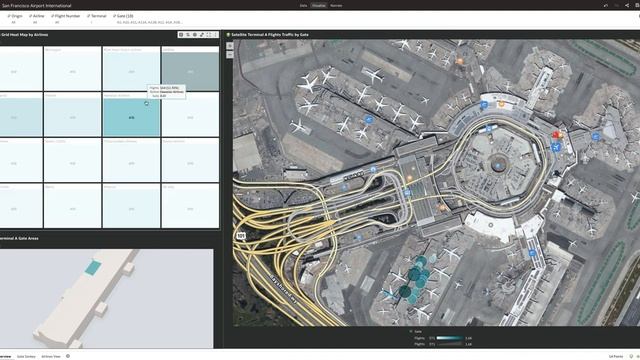Zoom in on the map with plus button
Viewport: 640px width, 360px height.
(230, 46)
